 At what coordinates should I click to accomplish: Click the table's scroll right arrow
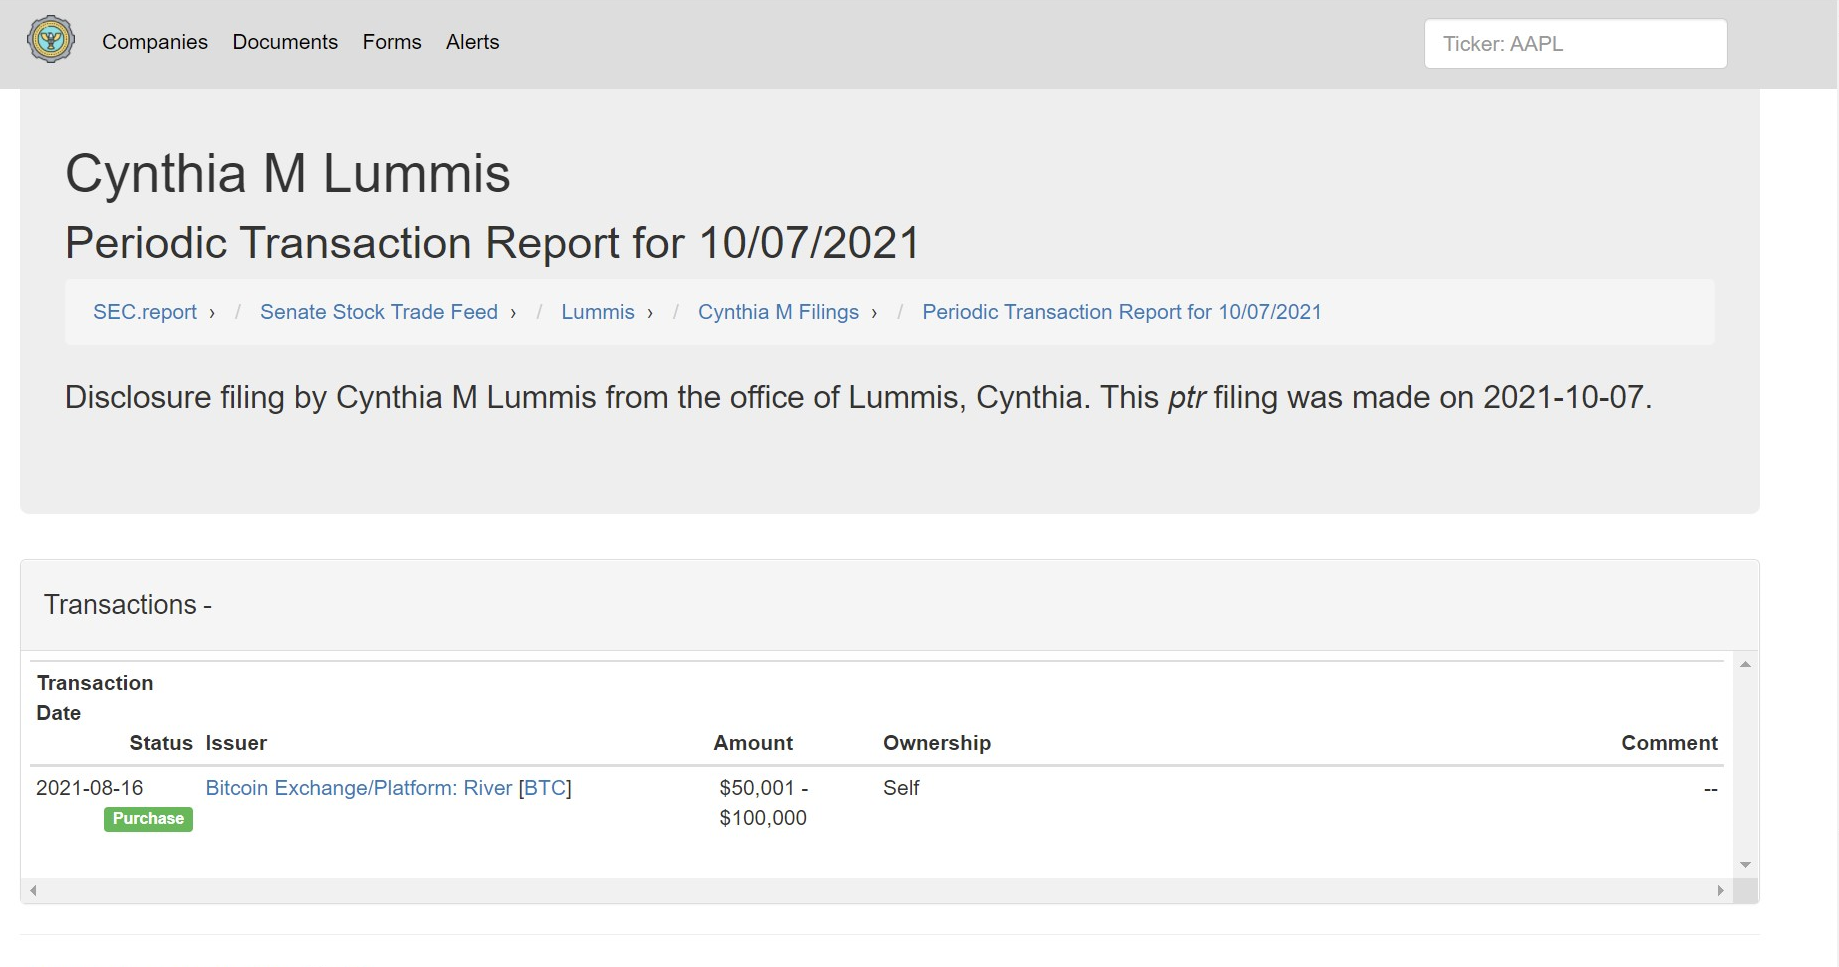[x=1720, y=890]
